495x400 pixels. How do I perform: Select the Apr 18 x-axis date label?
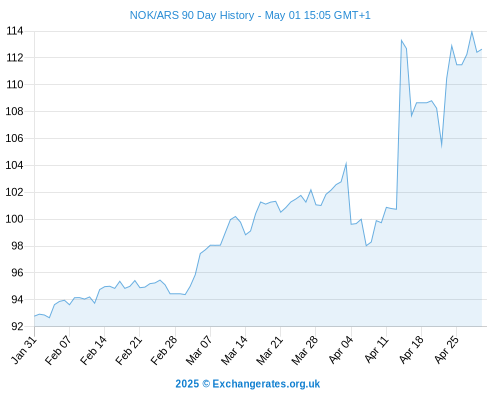click(x=412, y=349)
